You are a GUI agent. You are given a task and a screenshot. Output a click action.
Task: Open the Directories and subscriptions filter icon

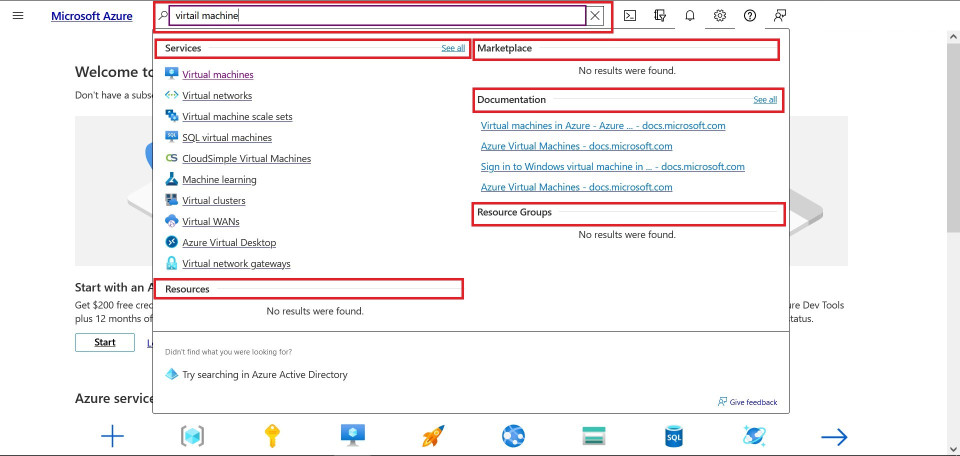[x=659, y=16]
